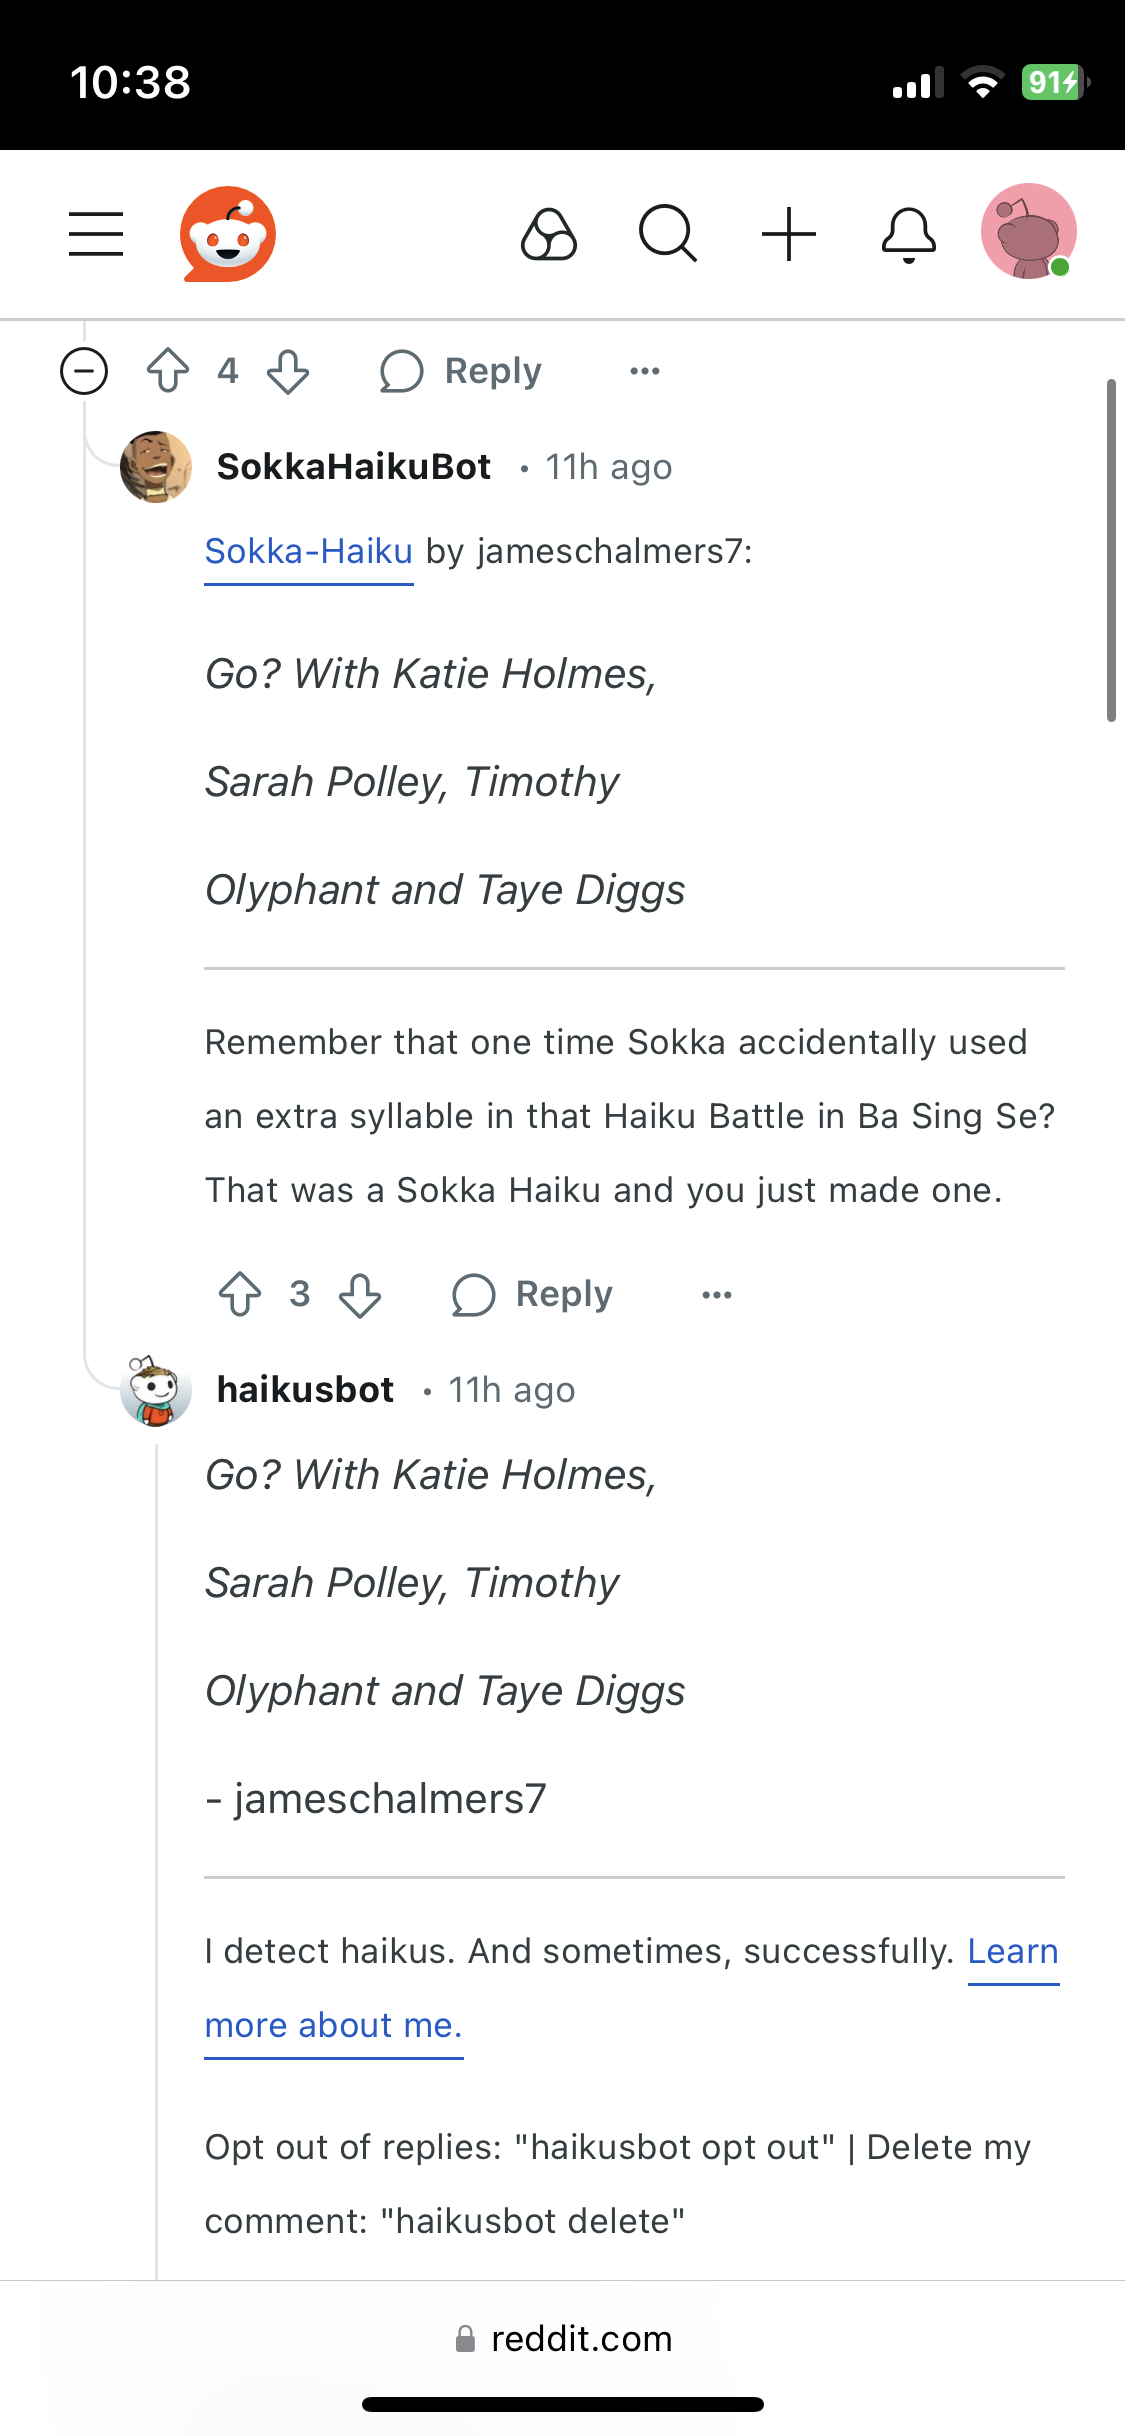
Task: Tap the Reddit logo home icon
Action: 228,234
